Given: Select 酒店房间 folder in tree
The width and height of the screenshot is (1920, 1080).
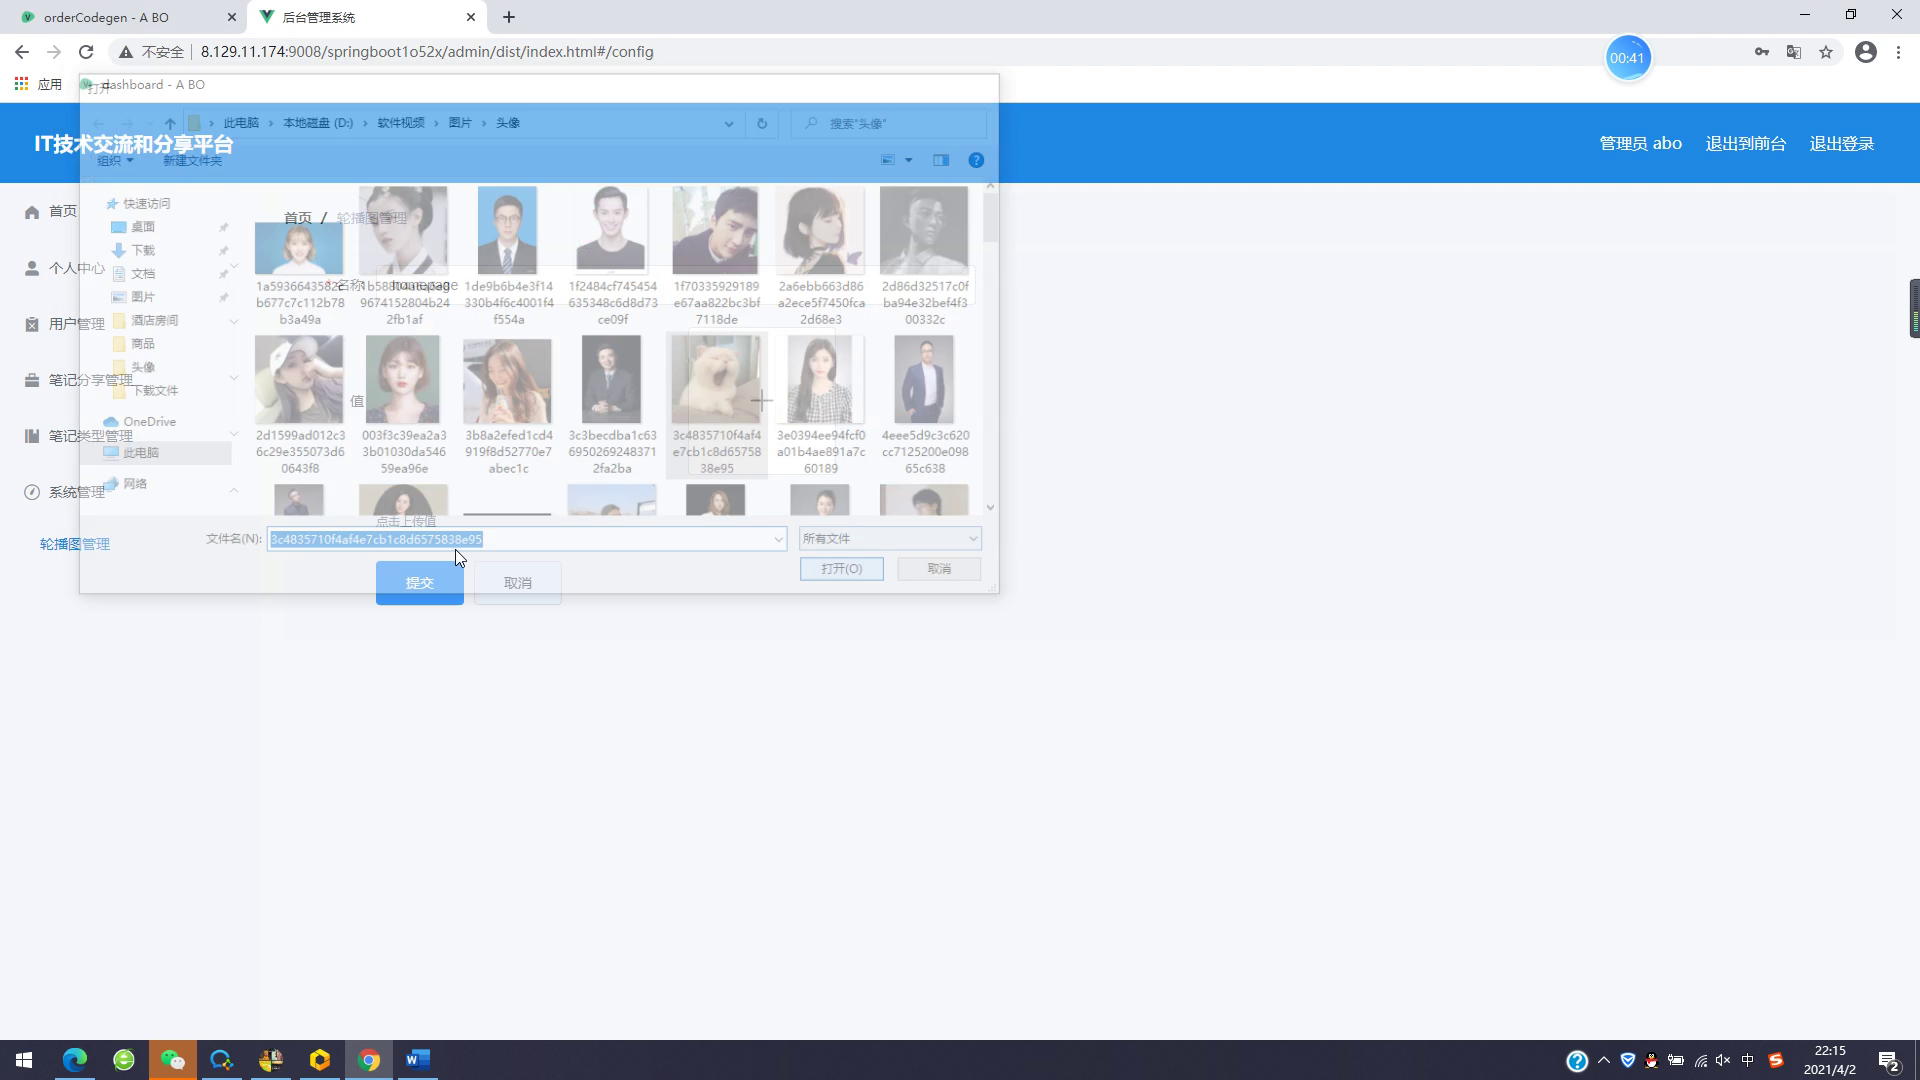Looking at the screenshot, I should coord(154,320).
